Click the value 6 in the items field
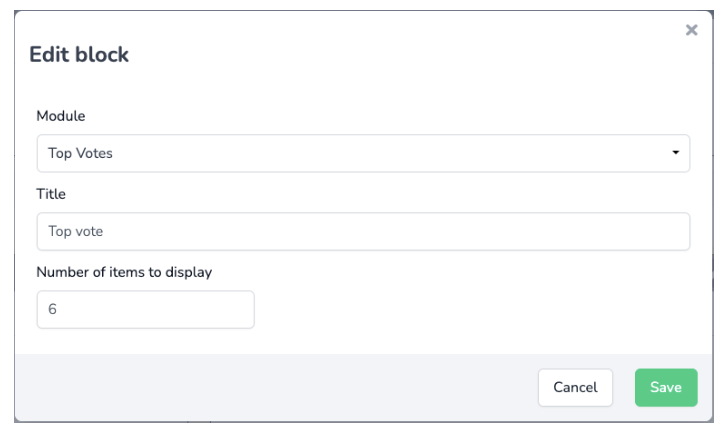The width and height of the screenshot is (727, 434). tap(52, 309)
